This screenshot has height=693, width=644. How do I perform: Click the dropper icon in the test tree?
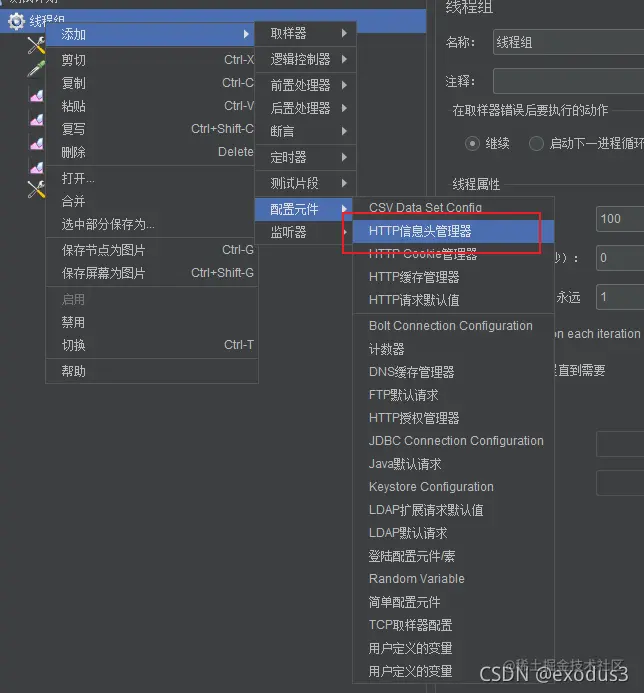(36, 69)
